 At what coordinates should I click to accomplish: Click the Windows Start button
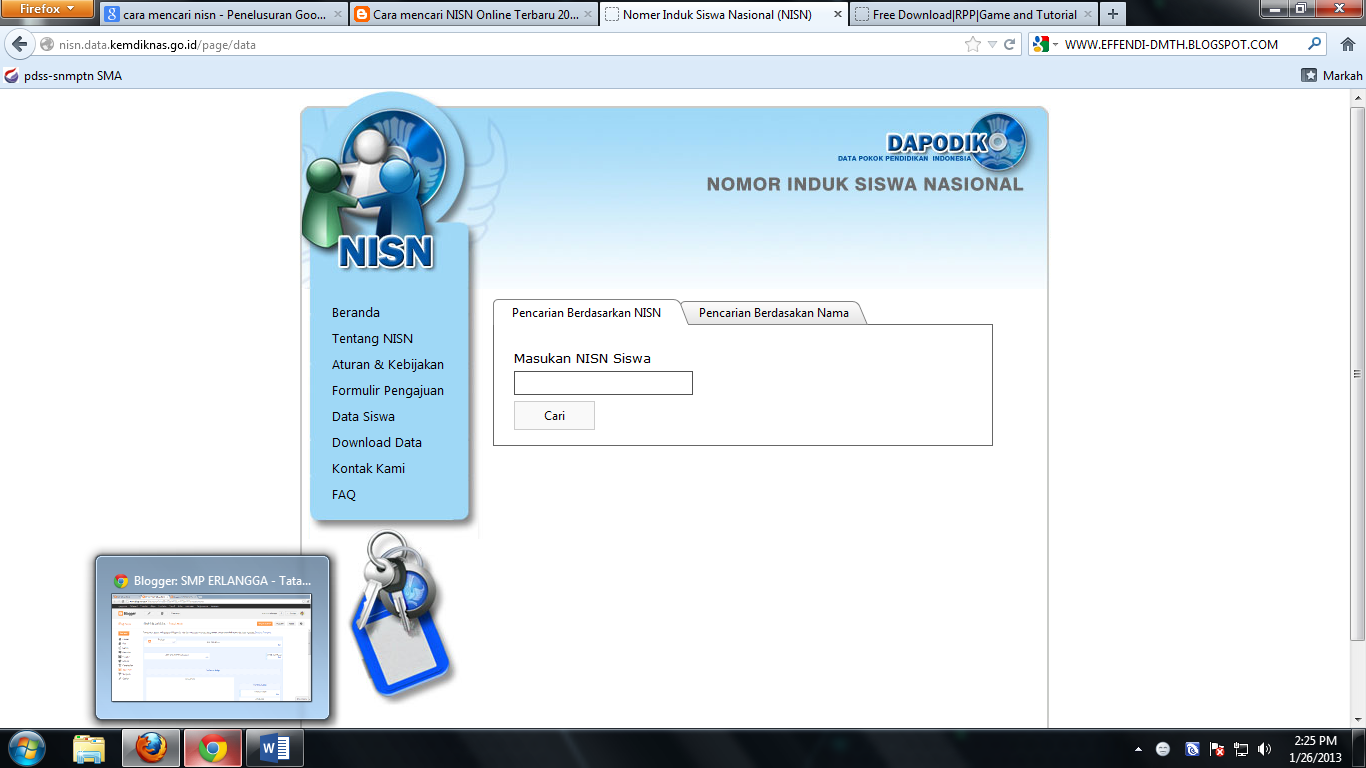27,748
